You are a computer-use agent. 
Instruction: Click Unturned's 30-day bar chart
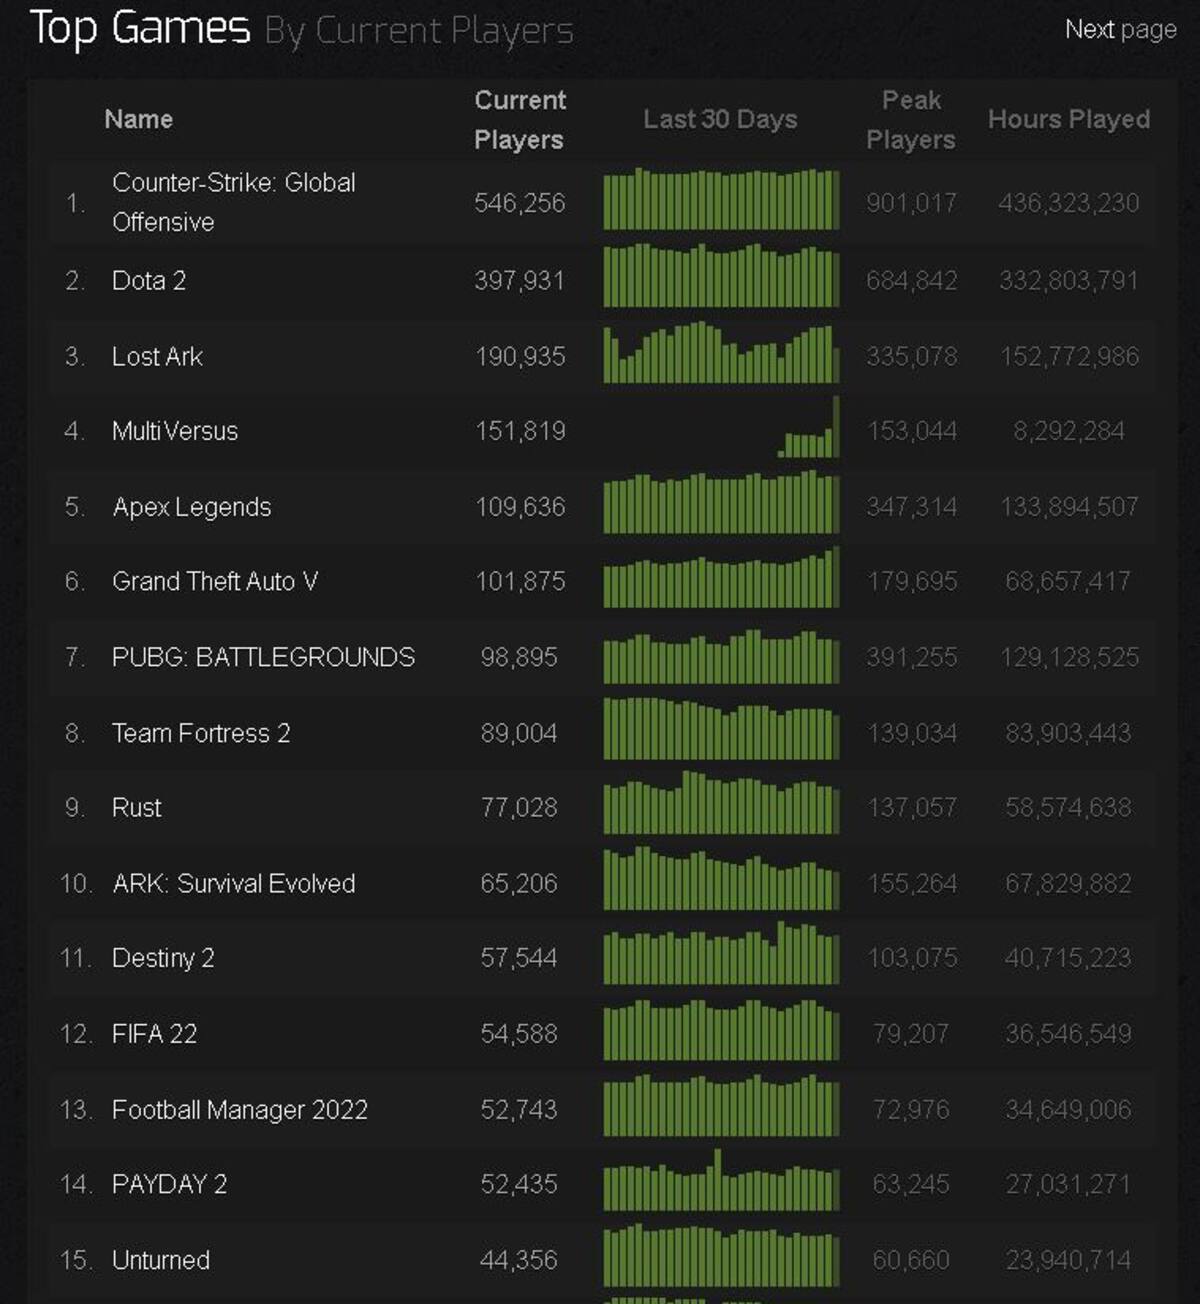pyautogui.click(x=721, y=1256)
